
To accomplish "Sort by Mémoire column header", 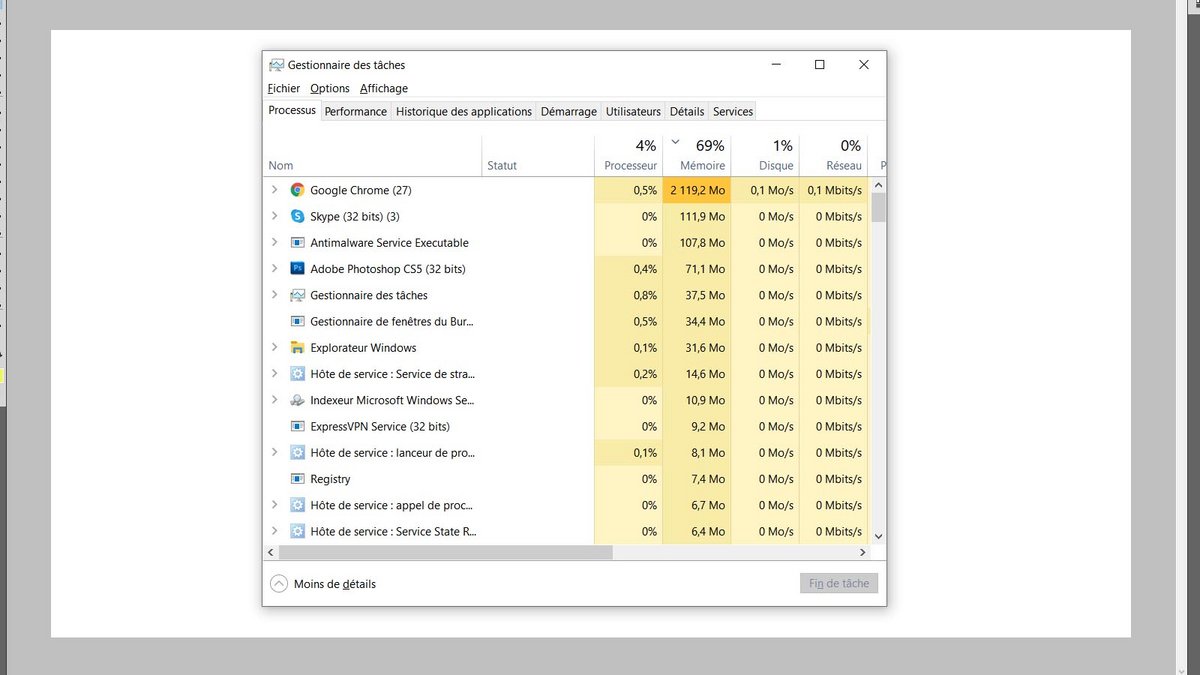I will pyautogui.click(x=696, y=156).
